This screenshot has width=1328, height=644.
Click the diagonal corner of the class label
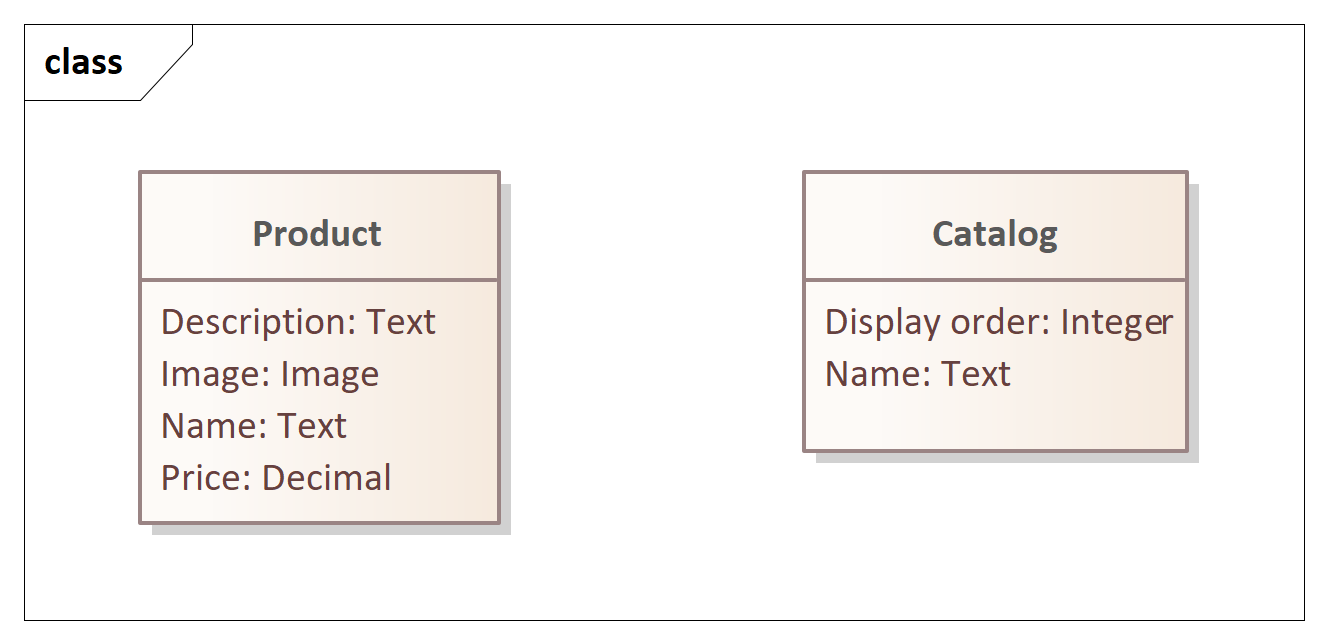[x=166, y=63]
